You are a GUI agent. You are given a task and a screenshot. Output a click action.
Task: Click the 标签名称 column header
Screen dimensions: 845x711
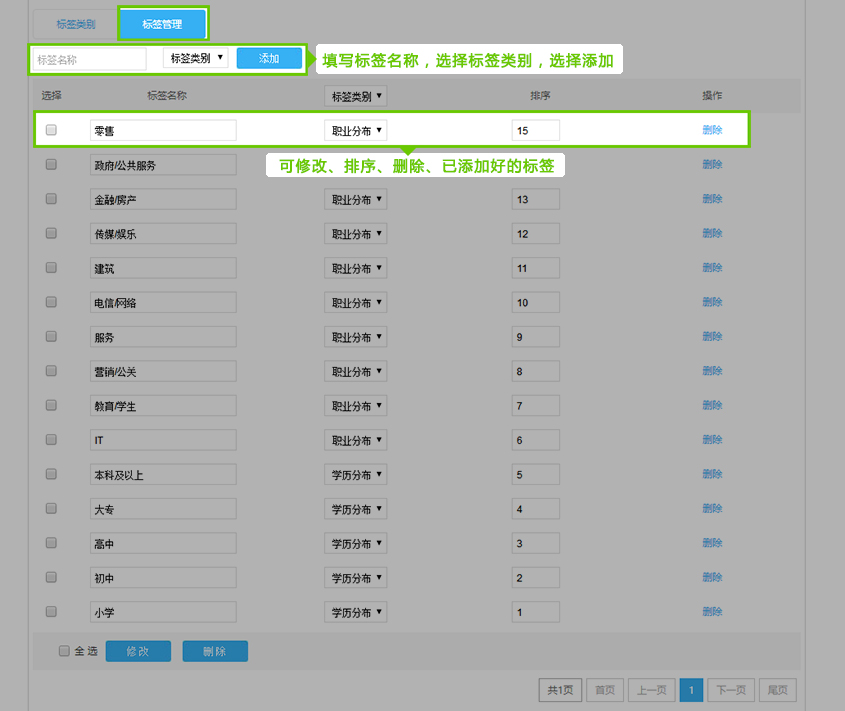167,95
